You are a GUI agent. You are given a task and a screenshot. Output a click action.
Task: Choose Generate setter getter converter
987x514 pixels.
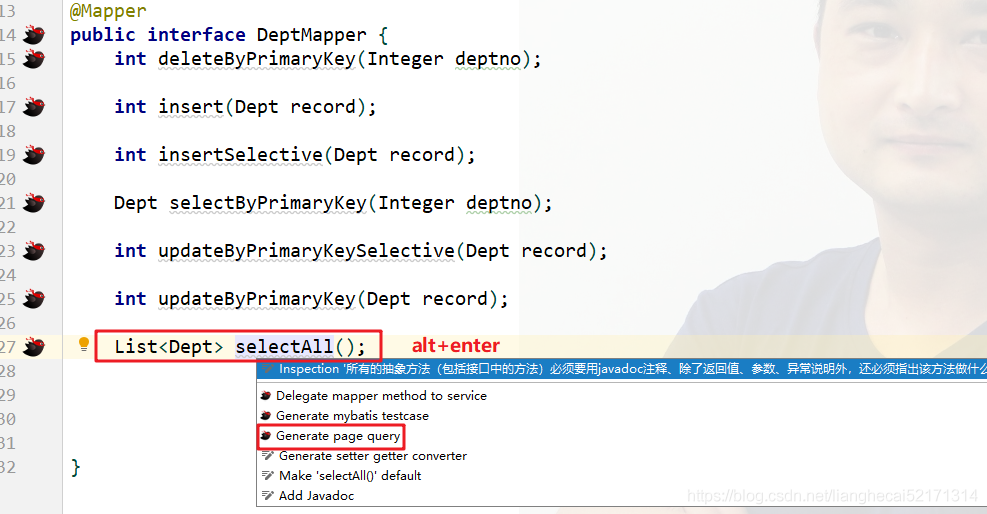[x=373, y=456]
